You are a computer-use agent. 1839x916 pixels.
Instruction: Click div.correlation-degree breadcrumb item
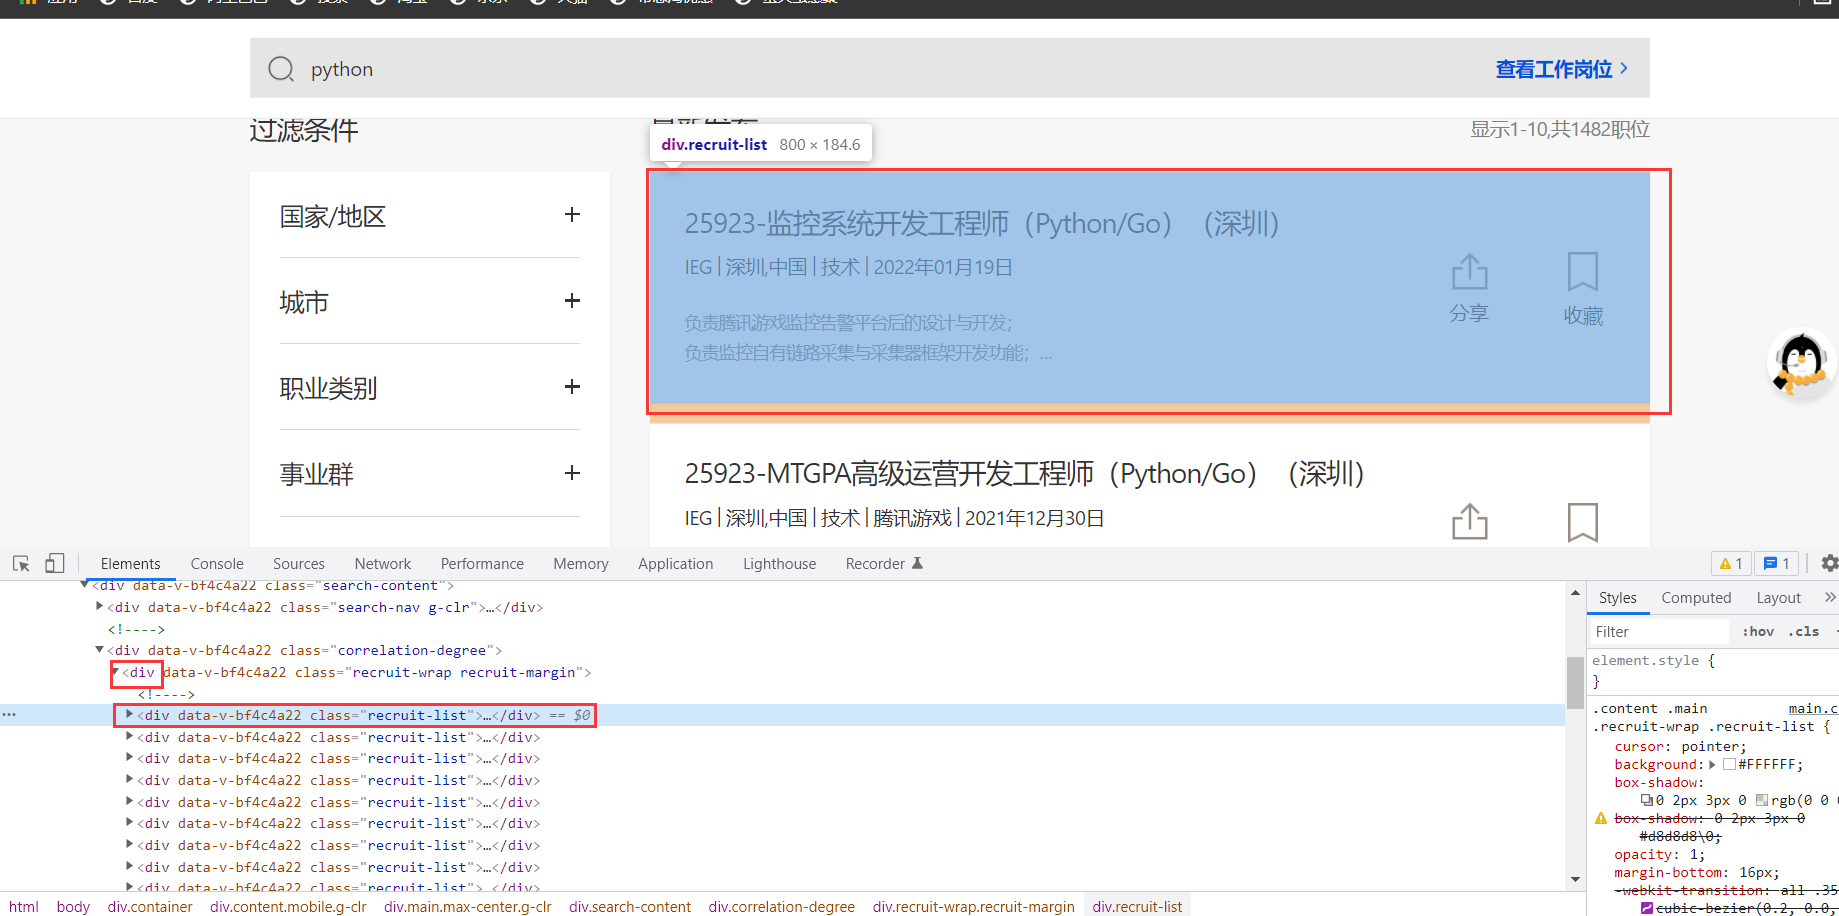point(782,906)
